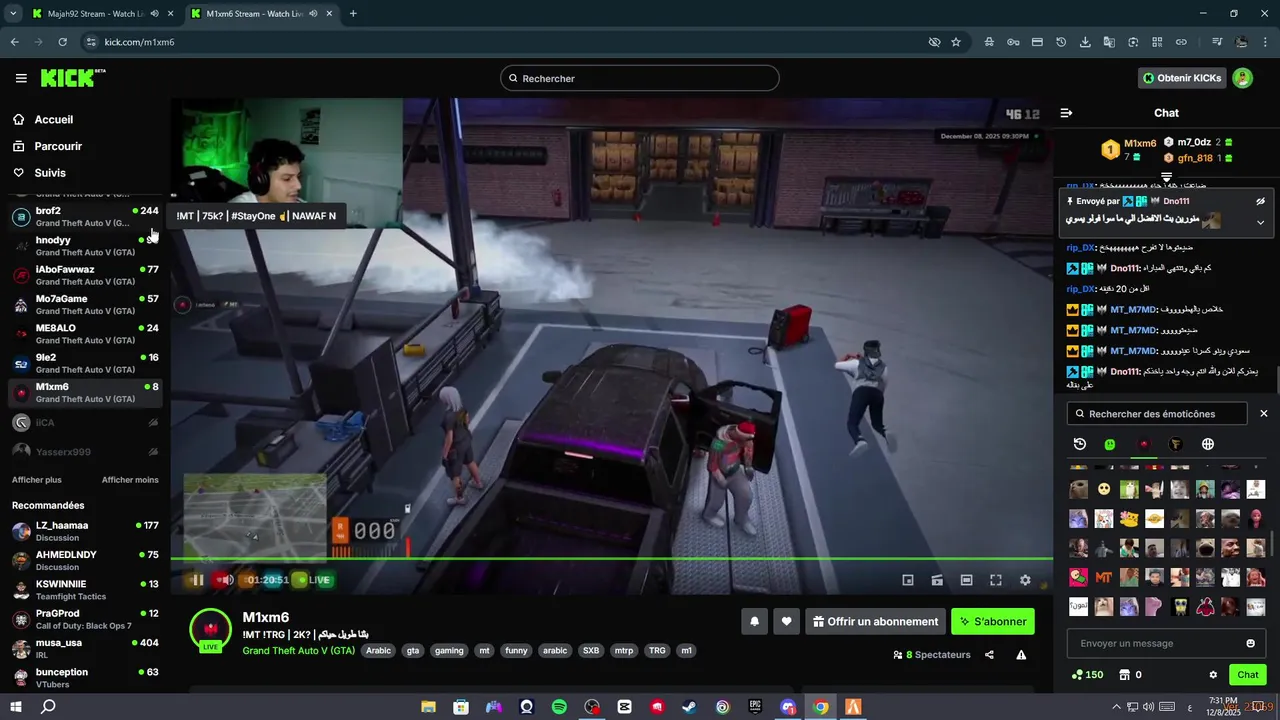Click the cast/clip icon in player
Image resolution: width=1280 pixels, height=720 pixels.
pos(937,580)
